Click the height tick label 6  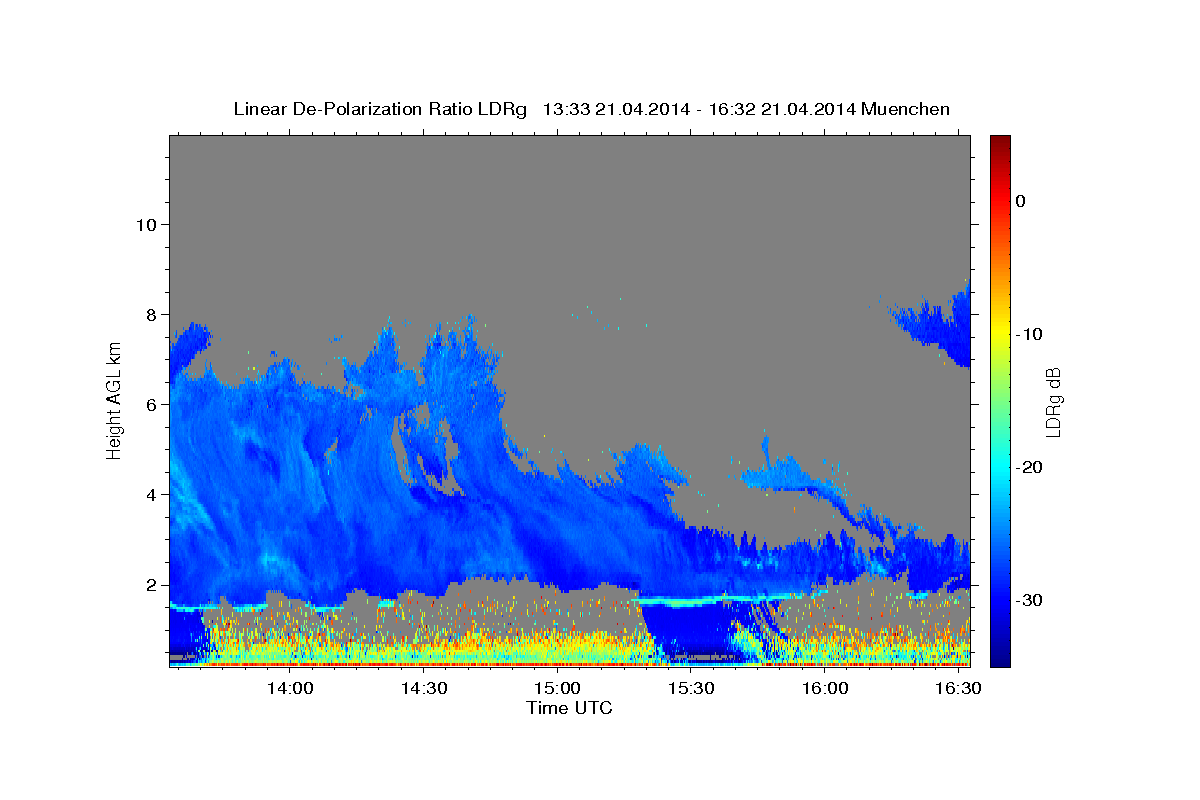tap(152, 404)
